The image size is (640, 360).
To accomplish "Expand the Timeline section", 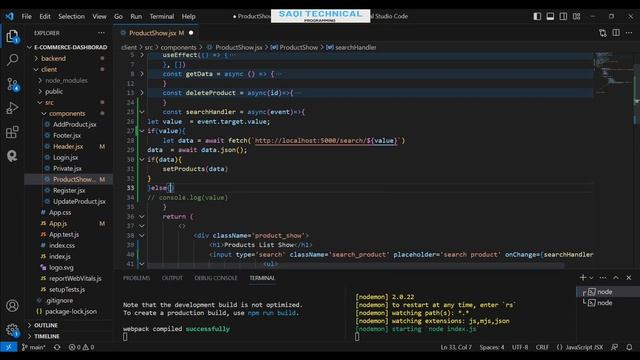I will point(47,336).
